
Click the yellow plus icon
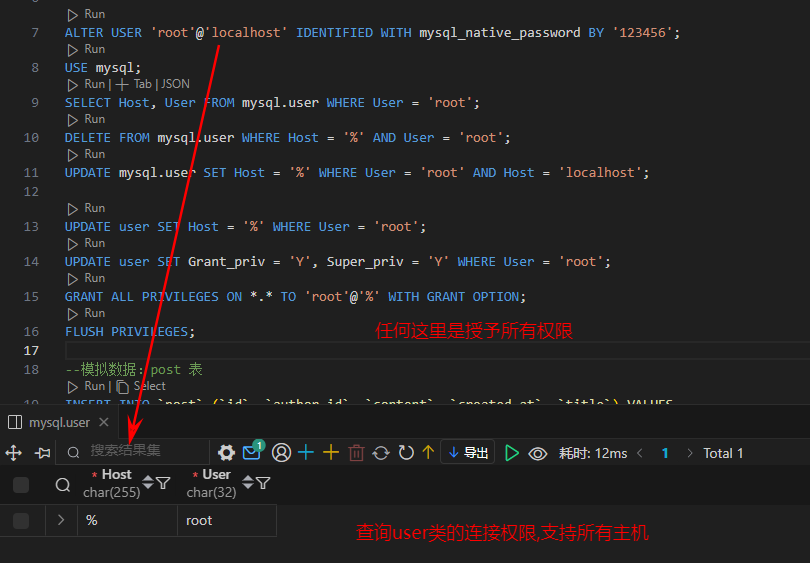331,452
